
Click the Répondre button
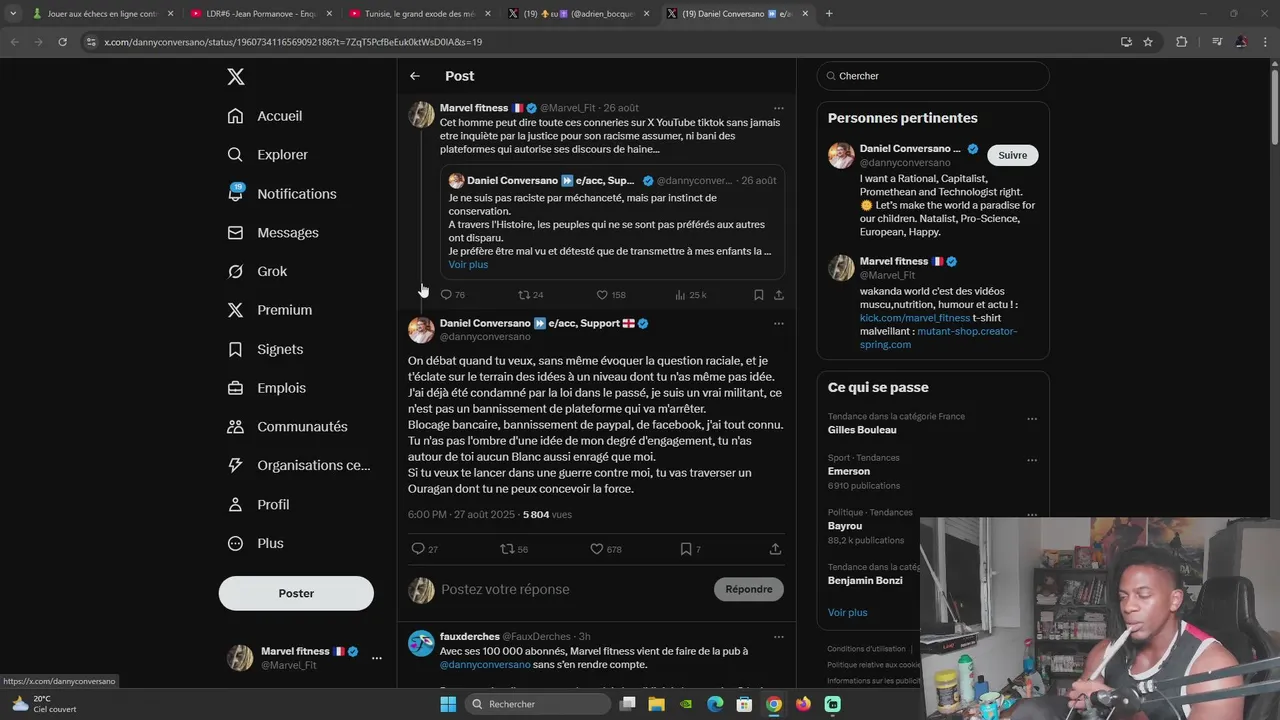click(x=749, y=589)
